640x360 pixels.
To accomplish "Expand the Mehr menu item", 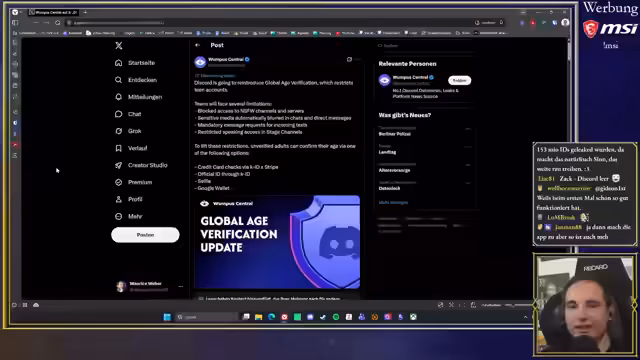I will tap(129, 216).
